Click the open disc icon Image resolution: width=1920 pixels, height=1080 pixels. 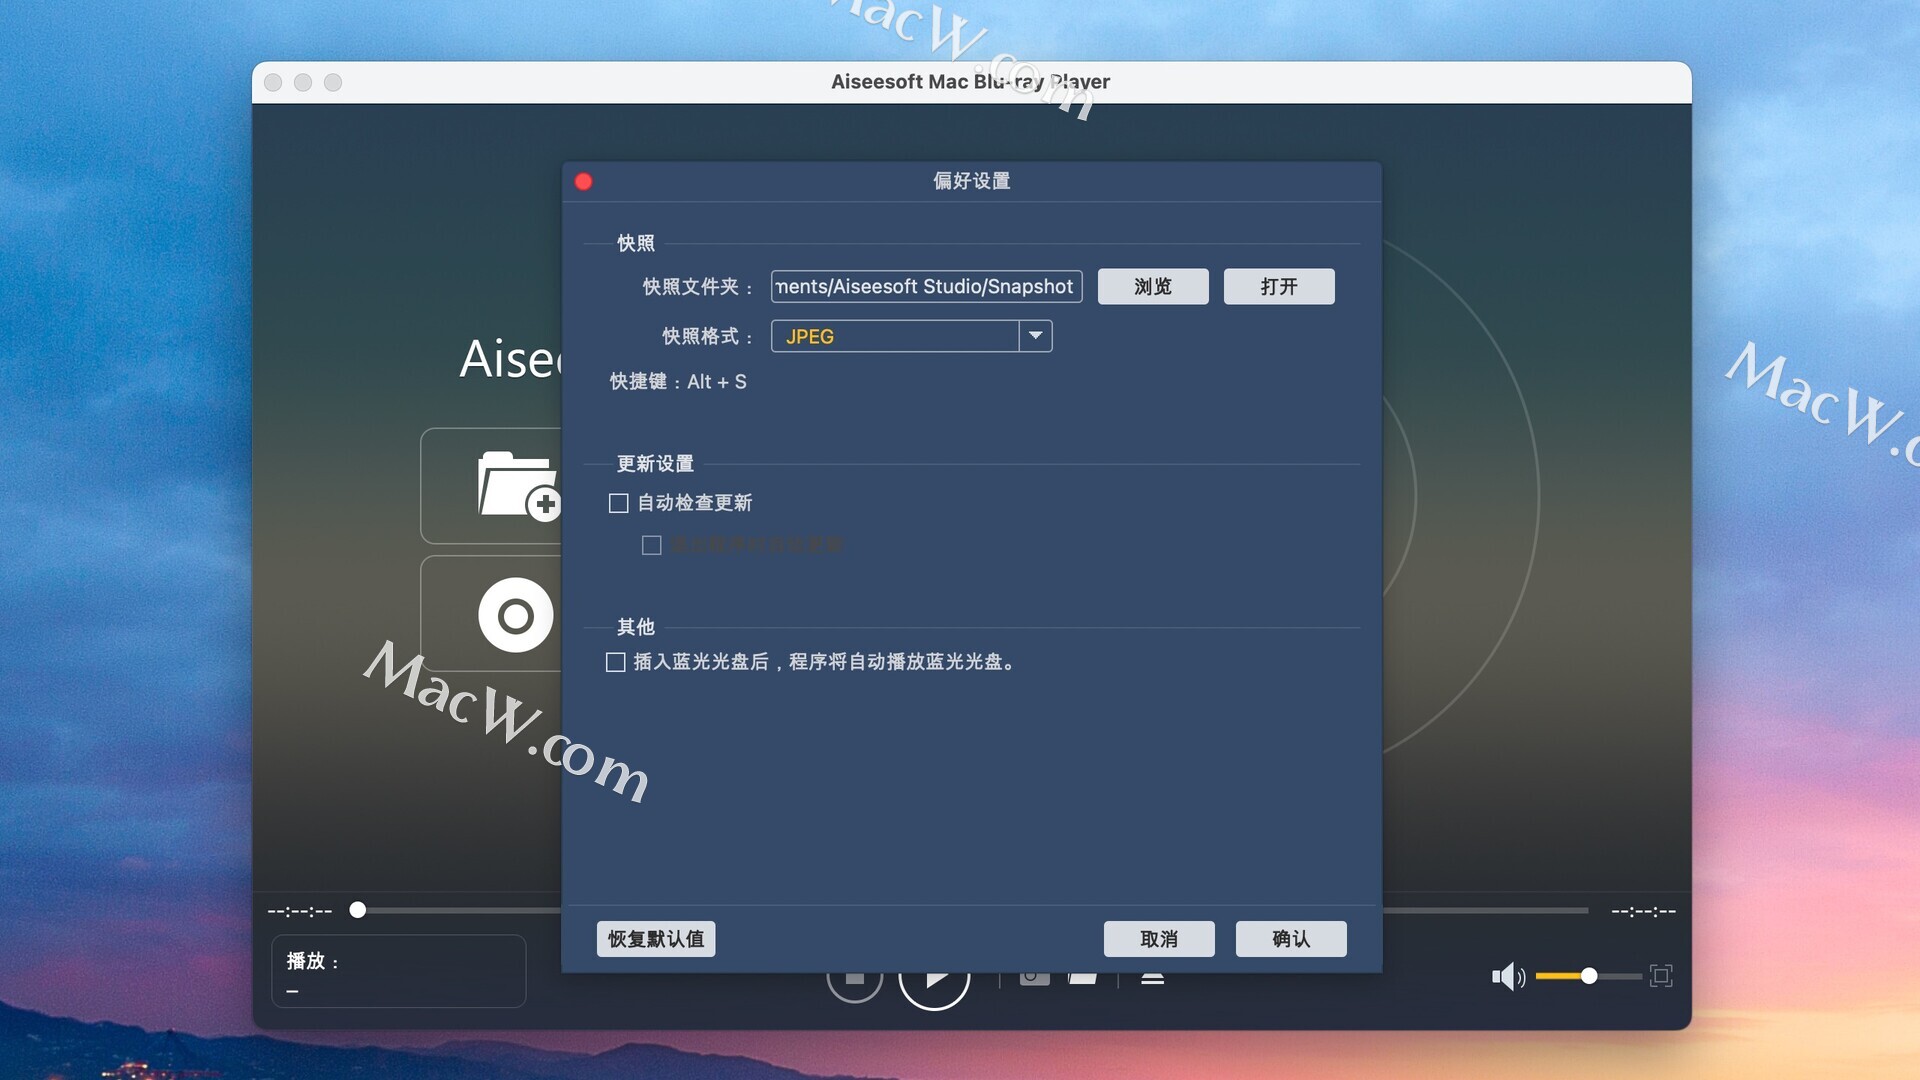516,615
